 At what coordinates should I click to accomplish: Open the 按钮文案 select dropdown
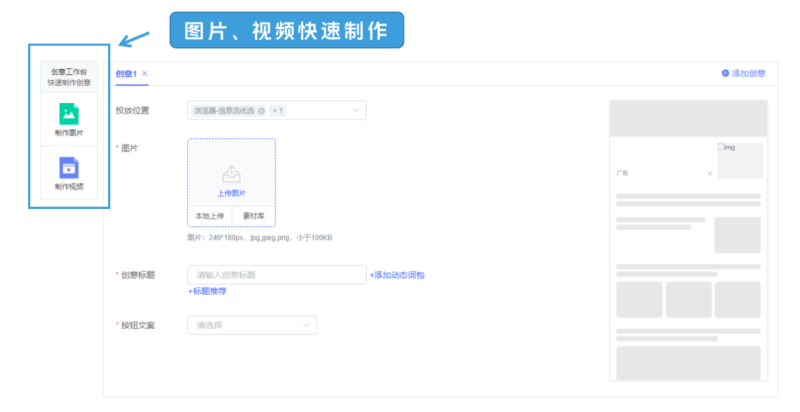coord(252,325)
